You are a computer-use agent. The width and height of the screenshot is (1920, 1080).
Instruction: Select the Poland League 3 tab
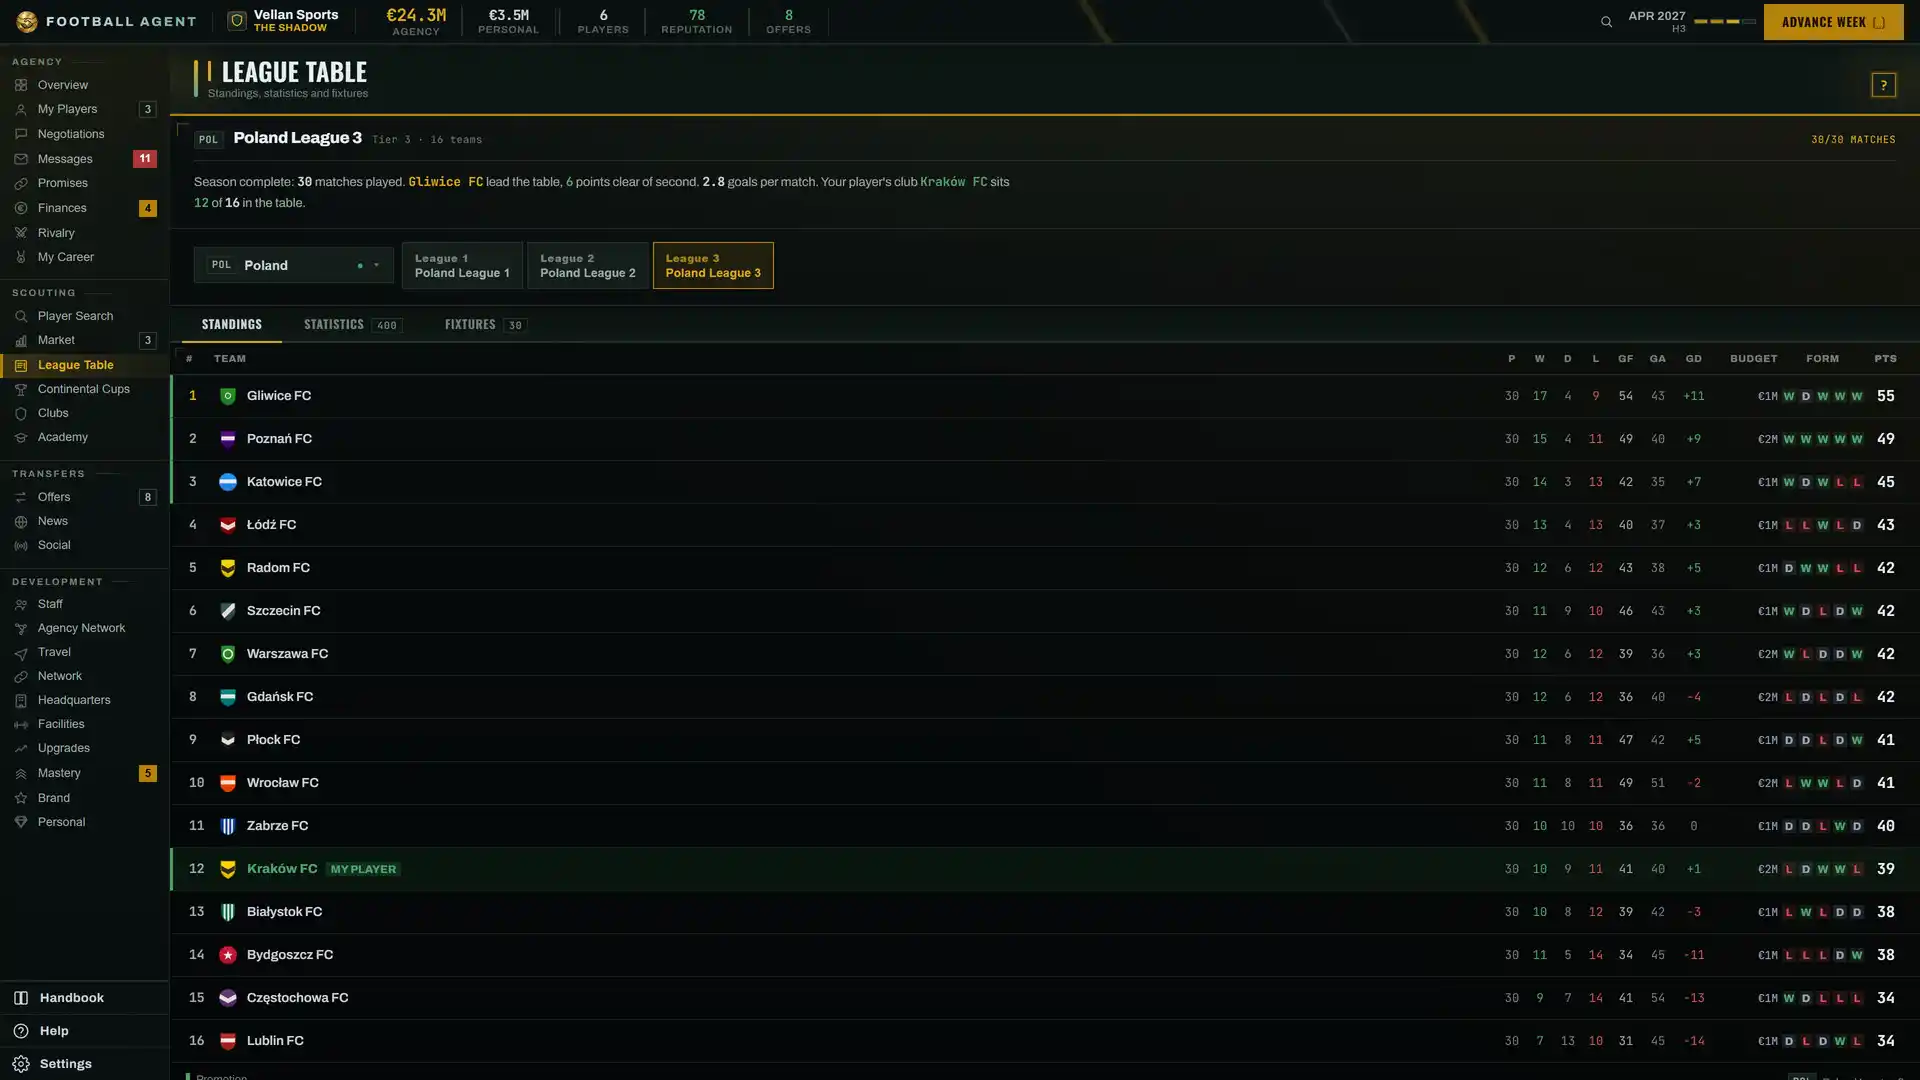(x=713, y=265)
